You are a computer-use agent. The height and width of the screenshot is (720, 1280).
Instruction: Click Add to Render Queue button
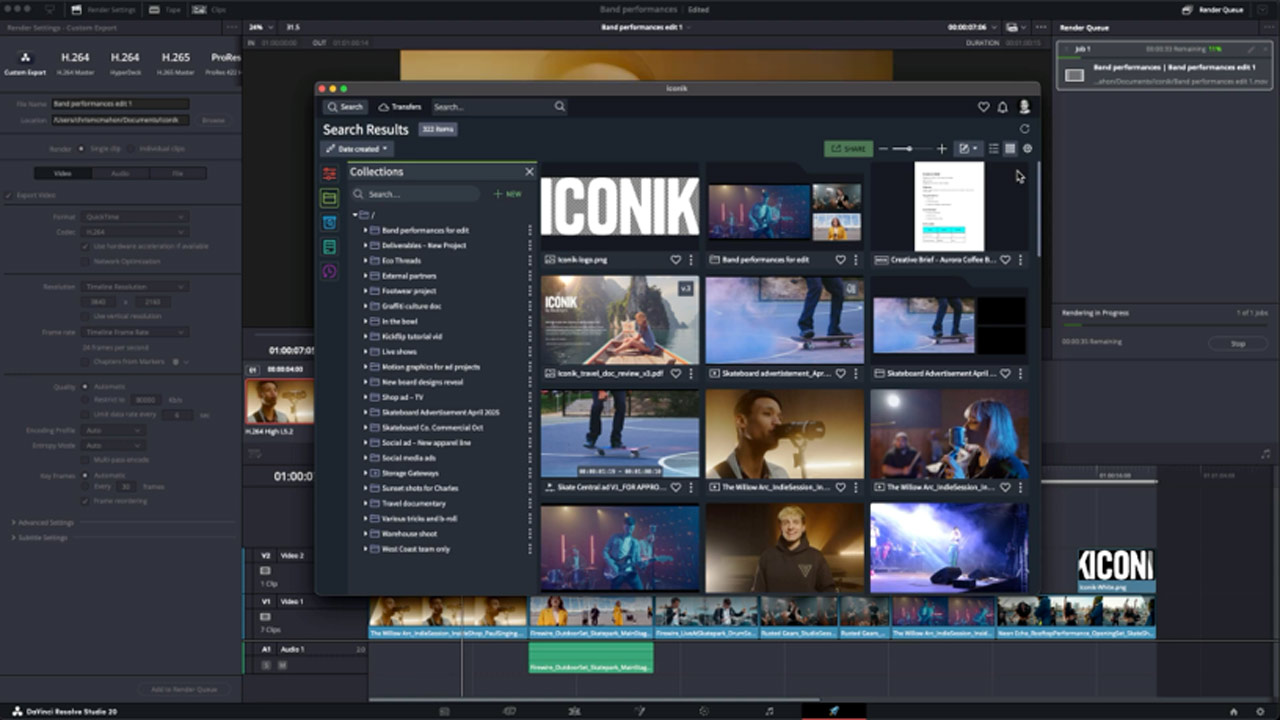pos(184,689)
